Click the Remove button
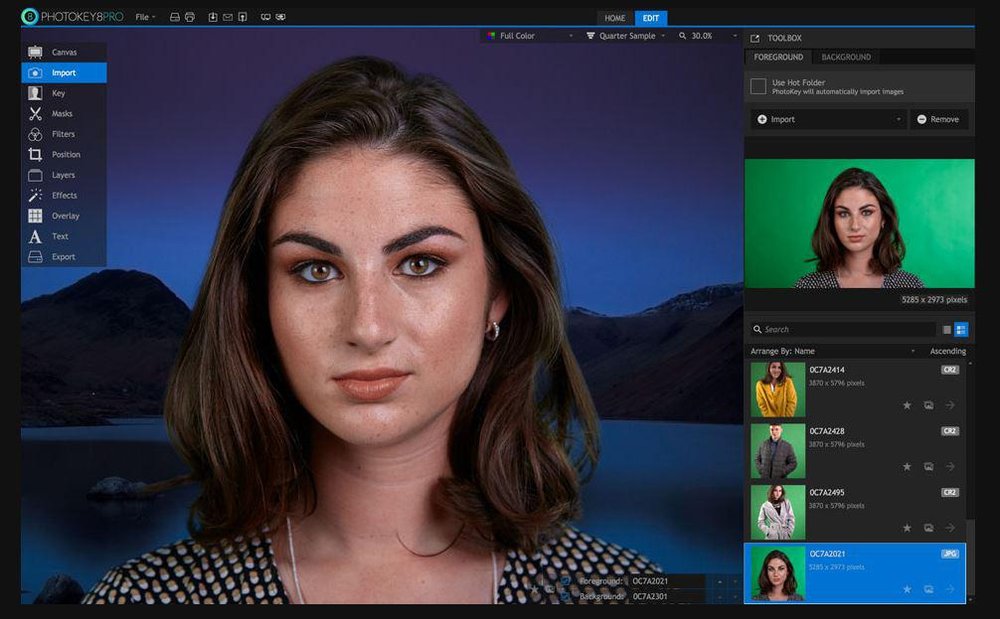 pos(939,119)
